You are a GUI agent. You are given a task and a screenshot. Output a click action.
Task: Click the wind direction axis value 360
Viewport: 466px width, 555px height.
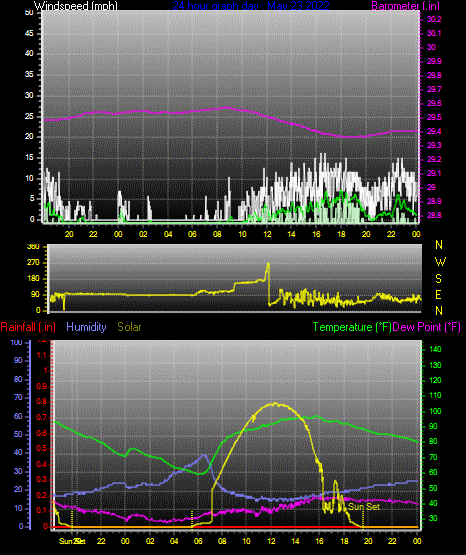[33, 247]
